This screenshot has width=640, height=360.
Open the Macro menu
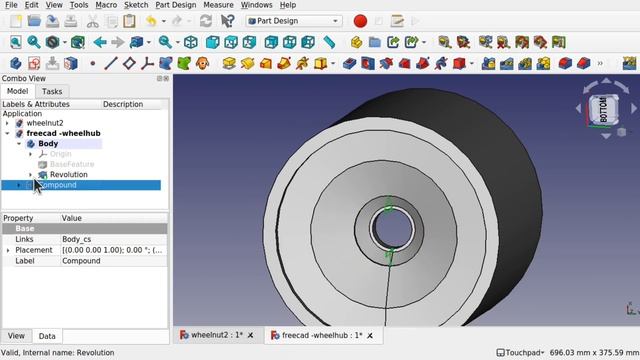[x=106, y=5]
